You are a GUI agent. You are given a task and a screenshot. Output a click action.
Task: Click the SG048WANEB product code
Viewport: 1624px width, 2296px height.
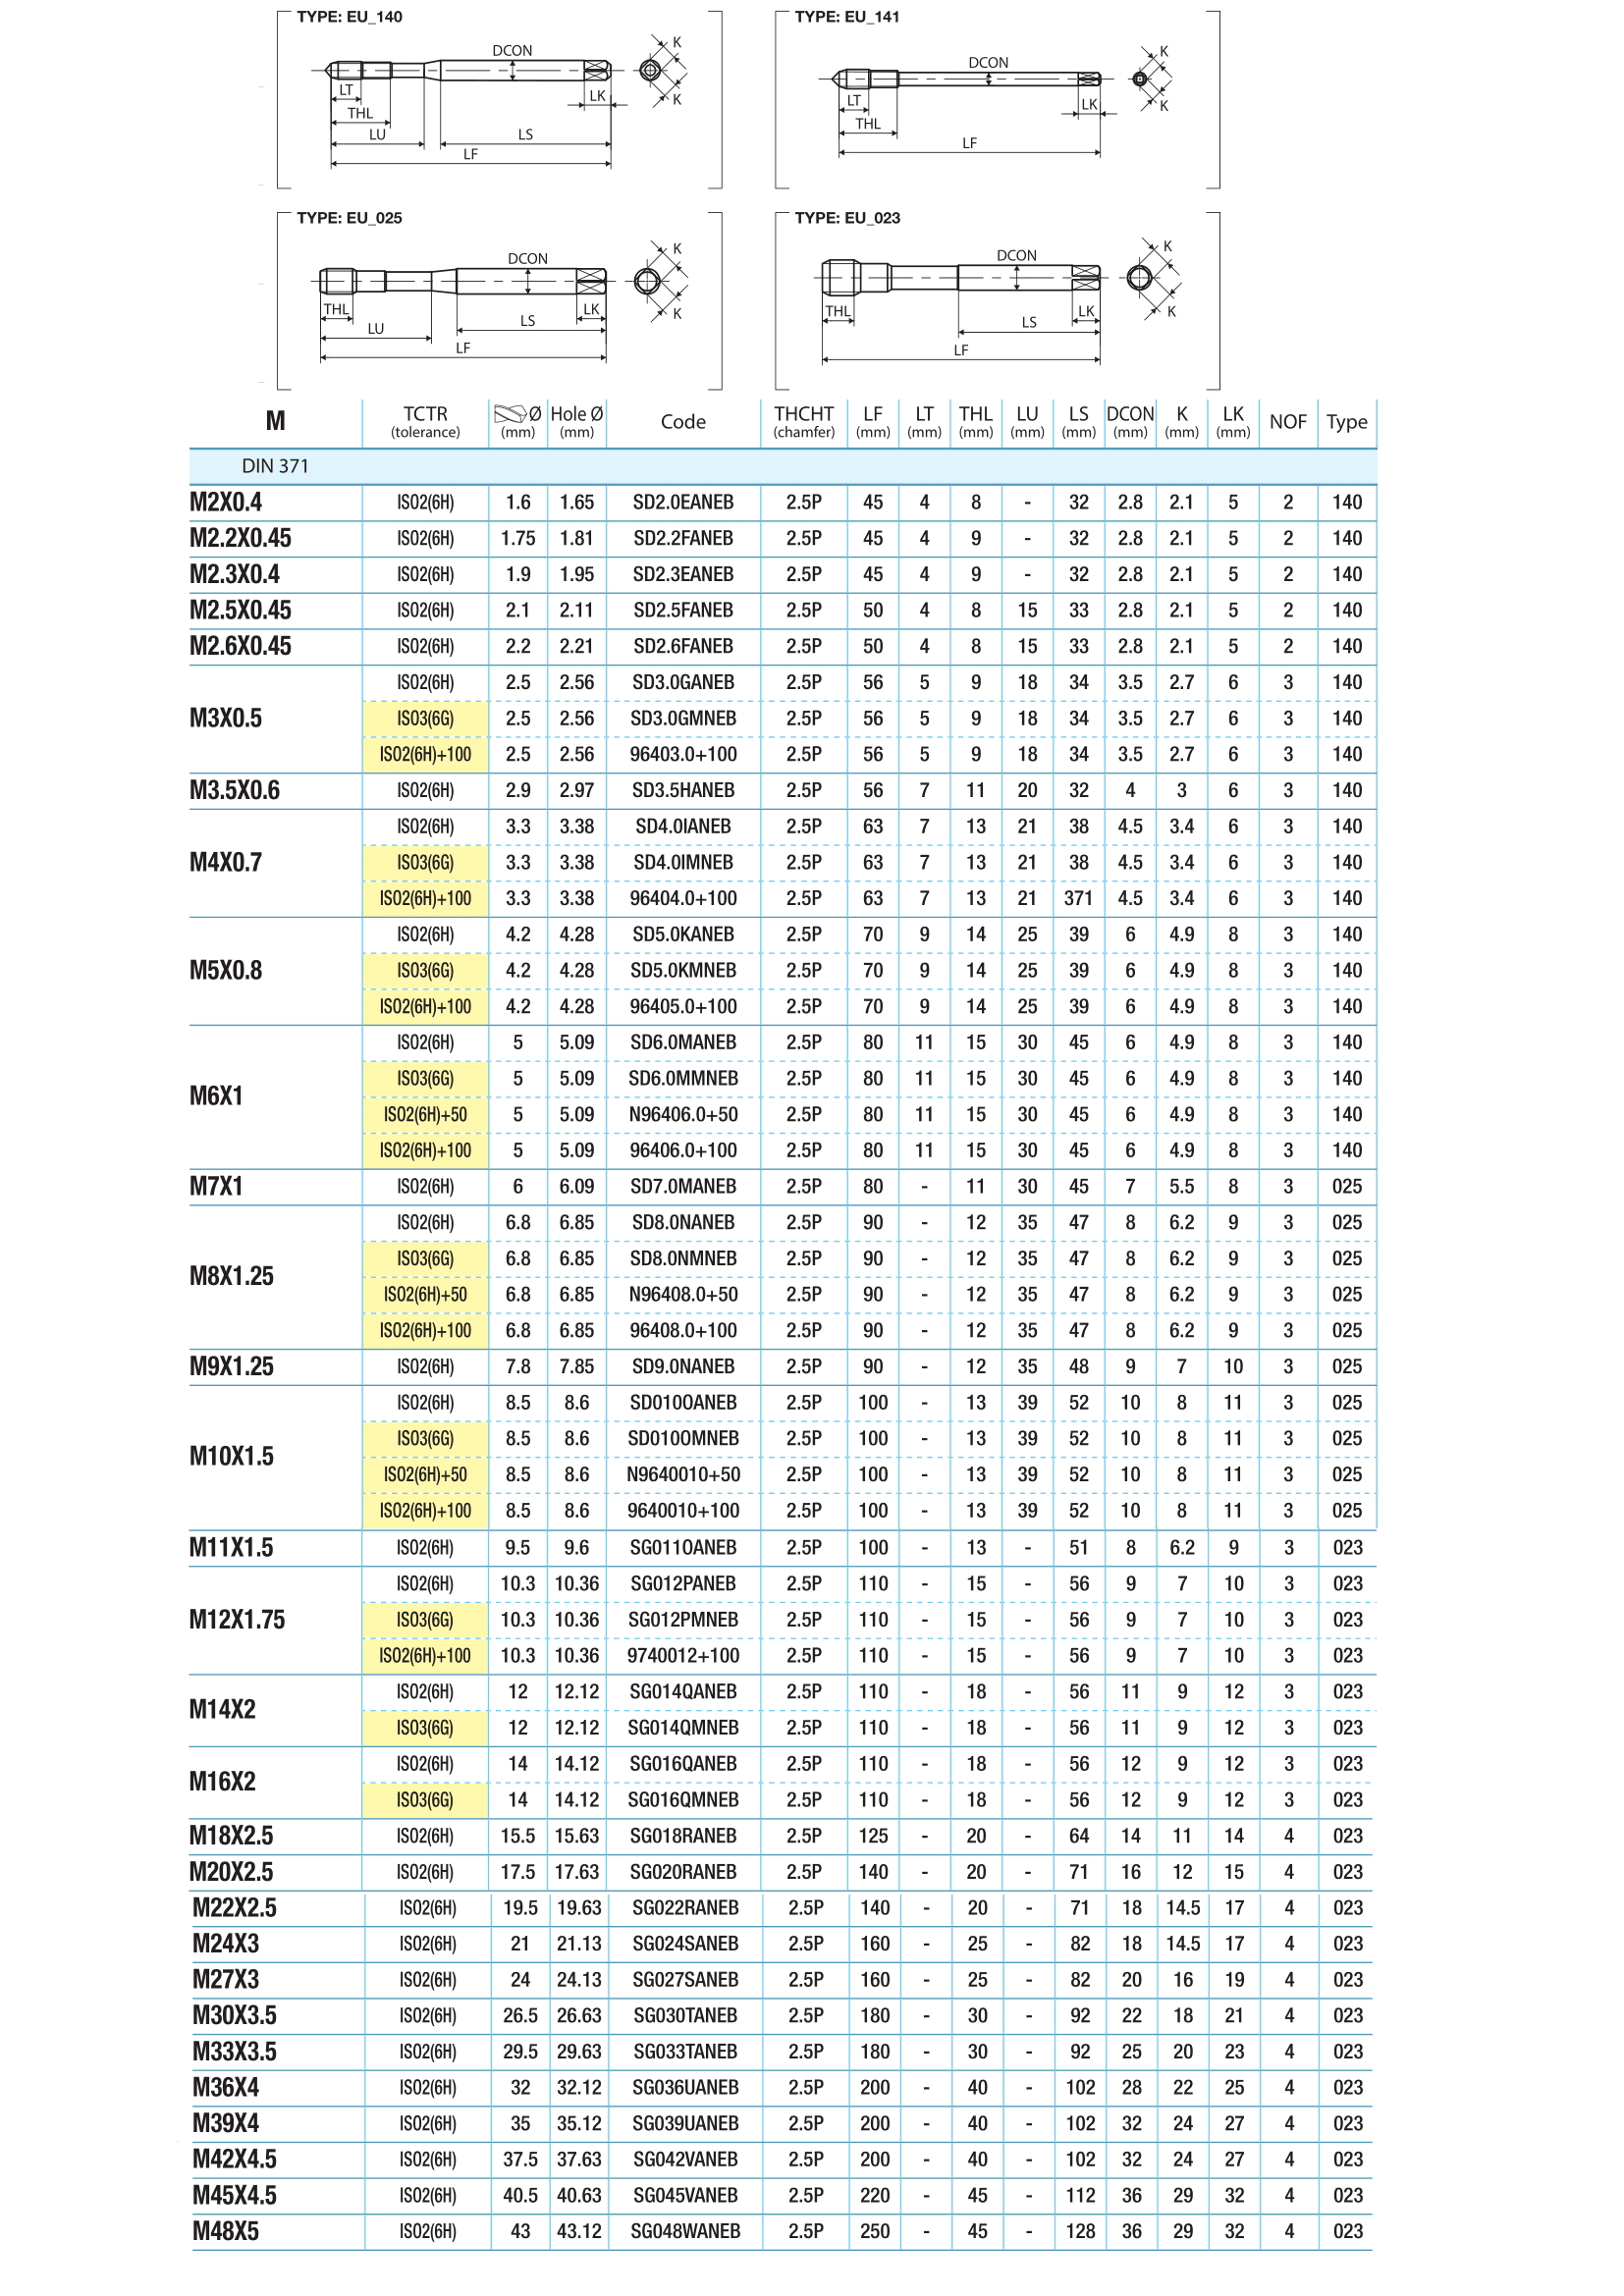[x=685, y=2231]
